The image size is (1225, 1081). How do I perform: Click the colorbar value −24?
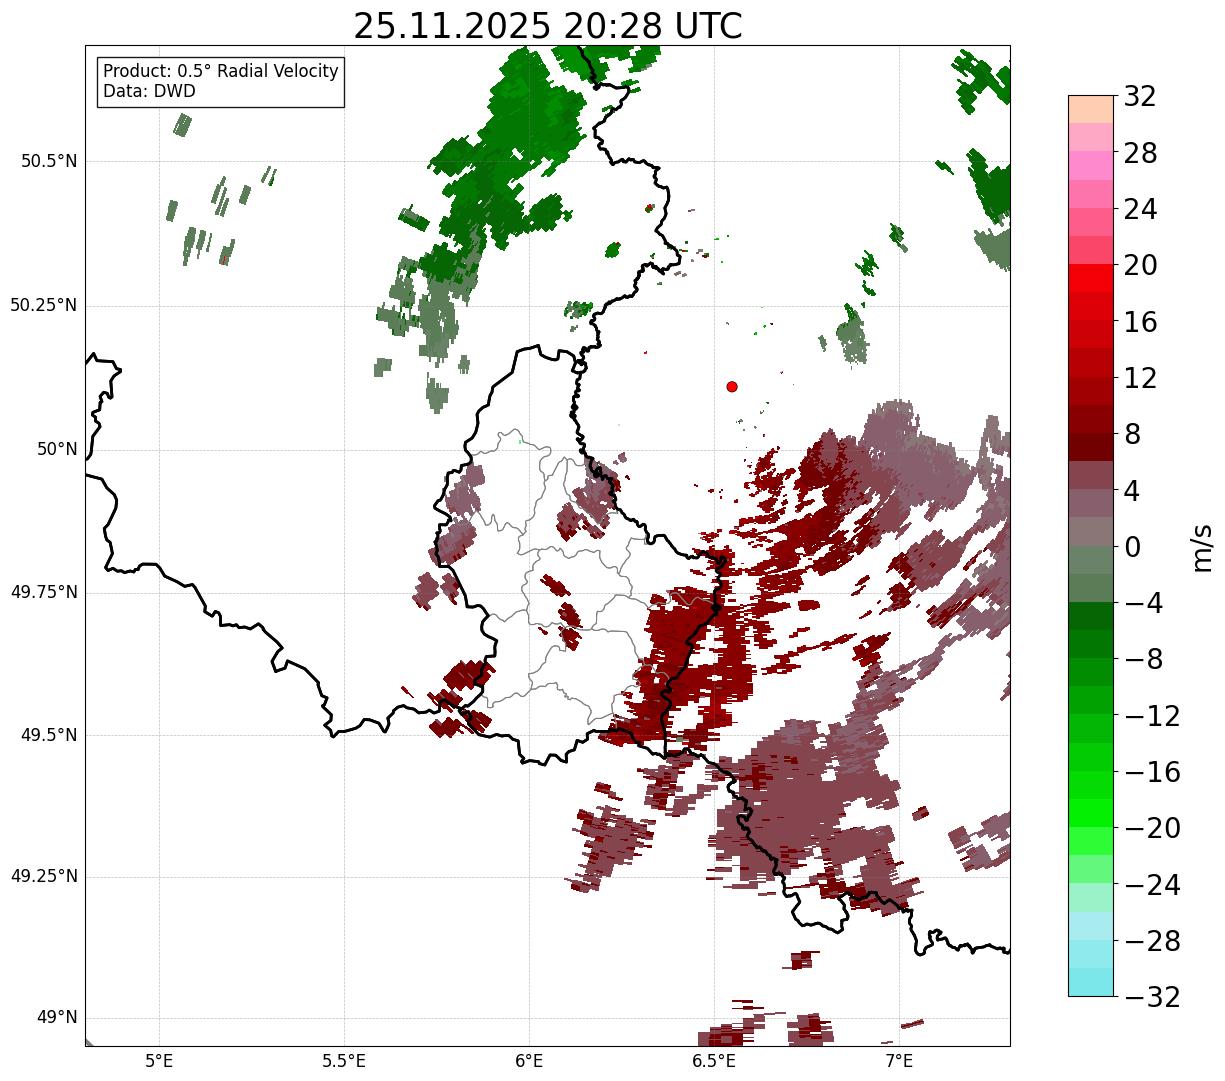tap(1152, 885)
